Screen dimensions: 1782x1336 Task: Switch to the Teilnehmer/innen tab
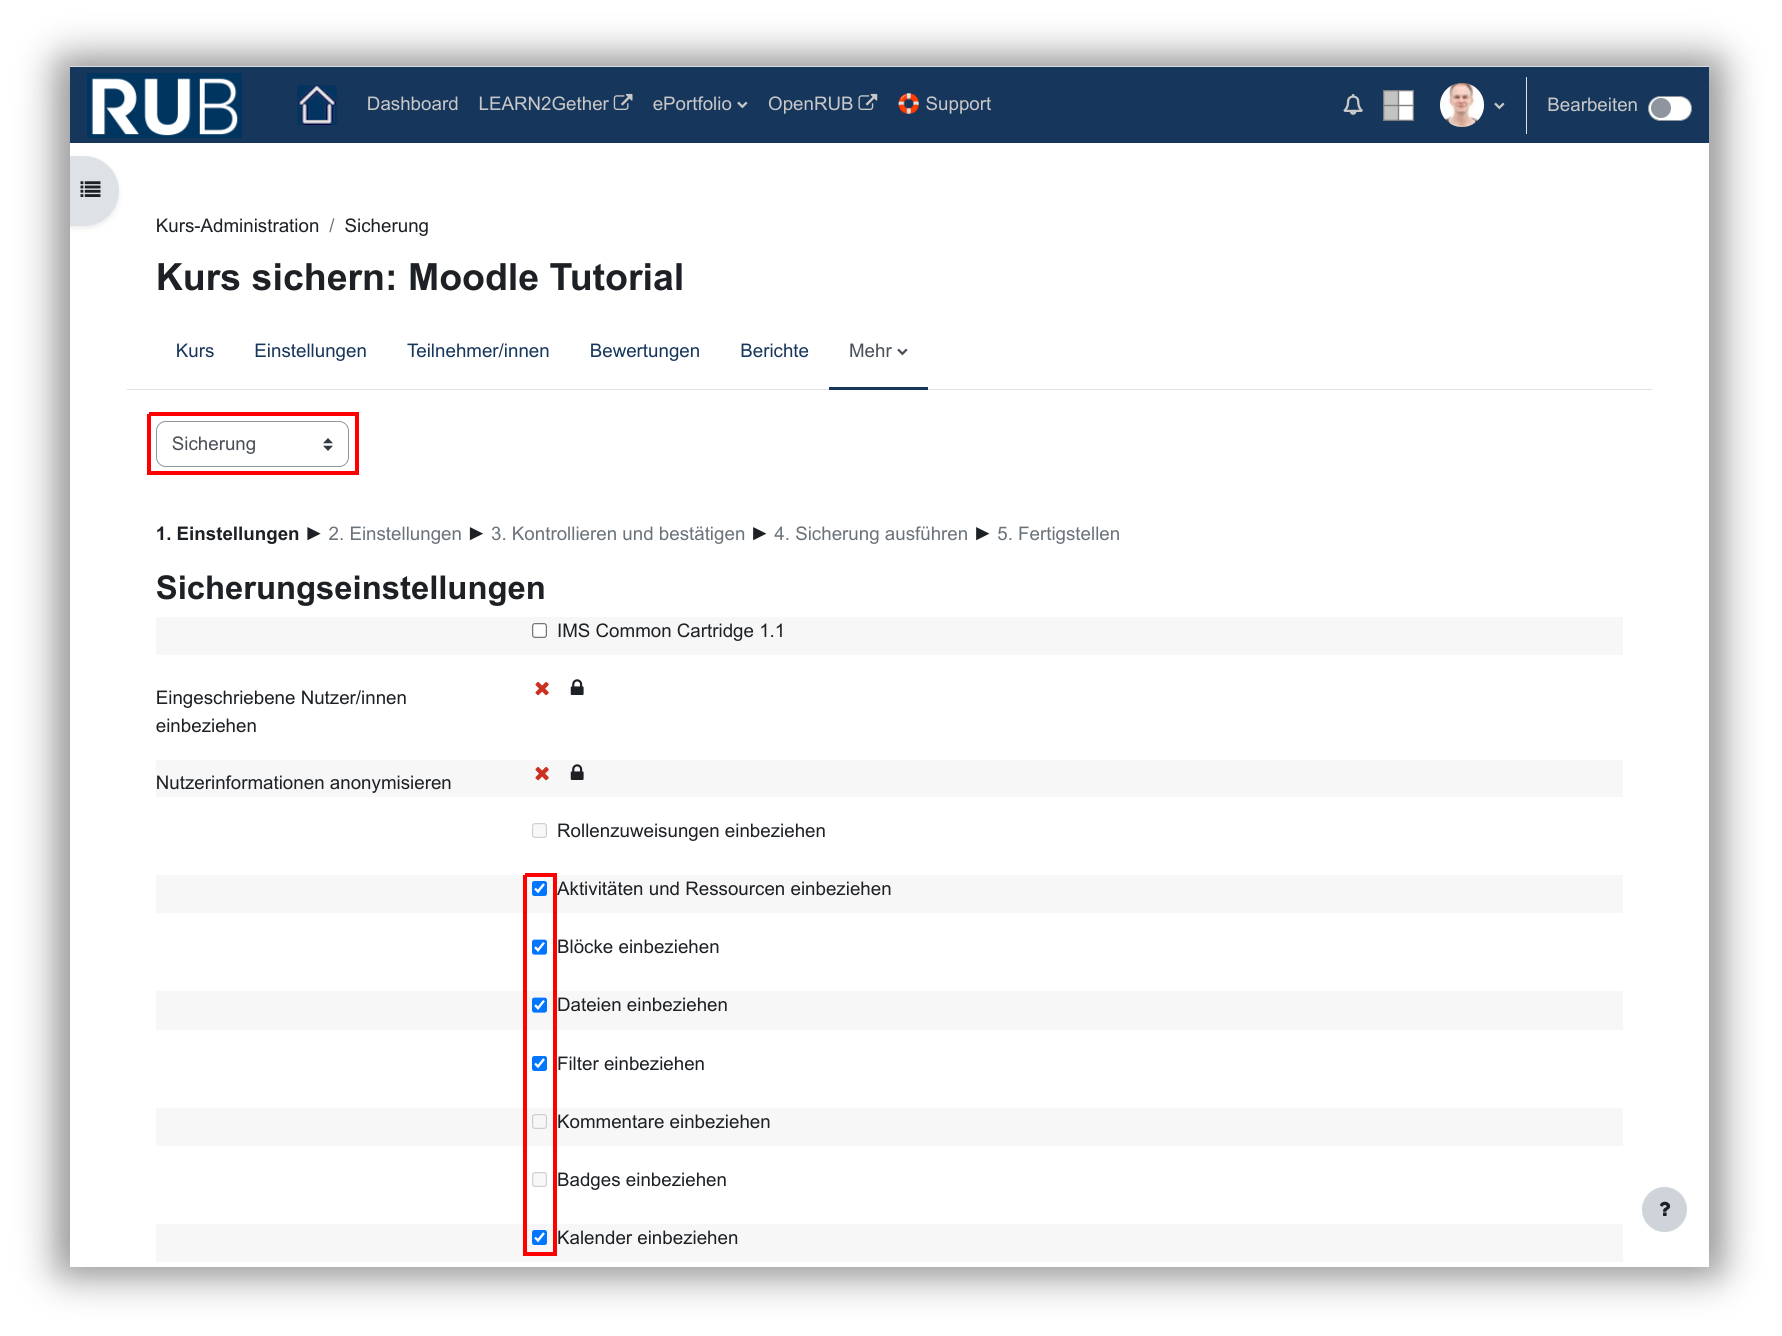tap(478, 351)
